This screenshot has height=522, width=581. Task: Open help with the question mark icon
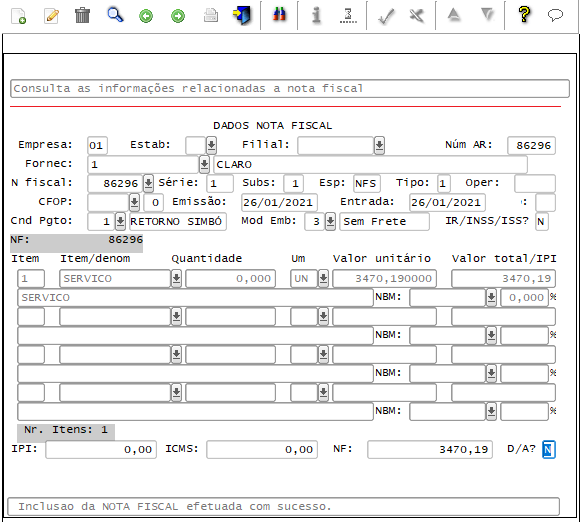[x=524, y=15]
